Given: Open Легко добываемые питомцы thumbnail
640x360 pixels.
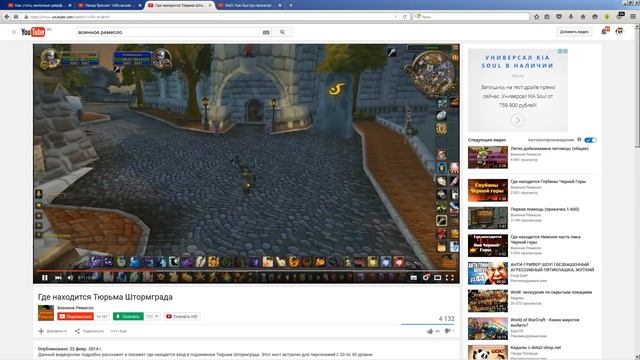Looking at the screenshot, I should [x=488, y=157].
